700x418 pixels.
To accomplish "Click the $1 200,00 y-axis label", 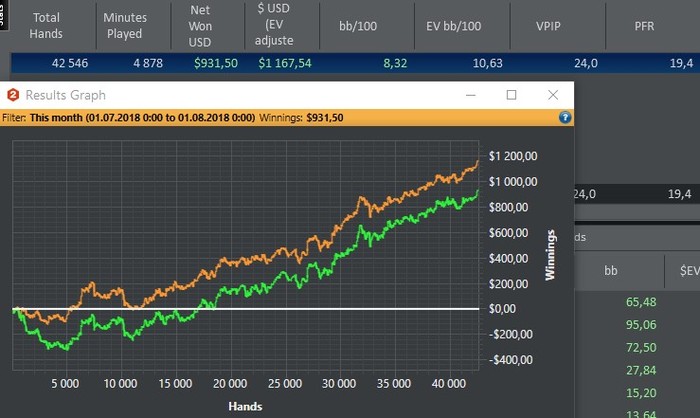I will (x=513, y=156).
